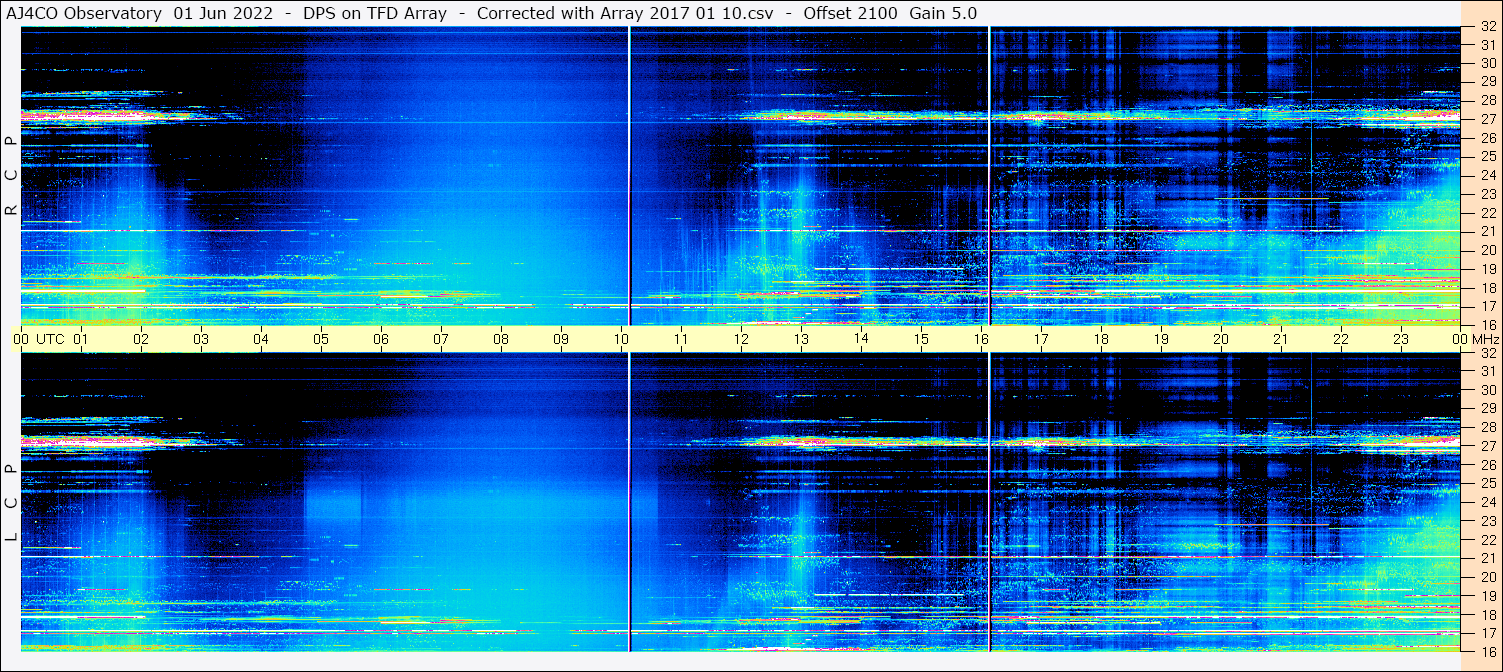Select hour label 14 on time axis
The width and height of the screenshot is (1503, 672).
pyautogui.click(x=861, y=339)
